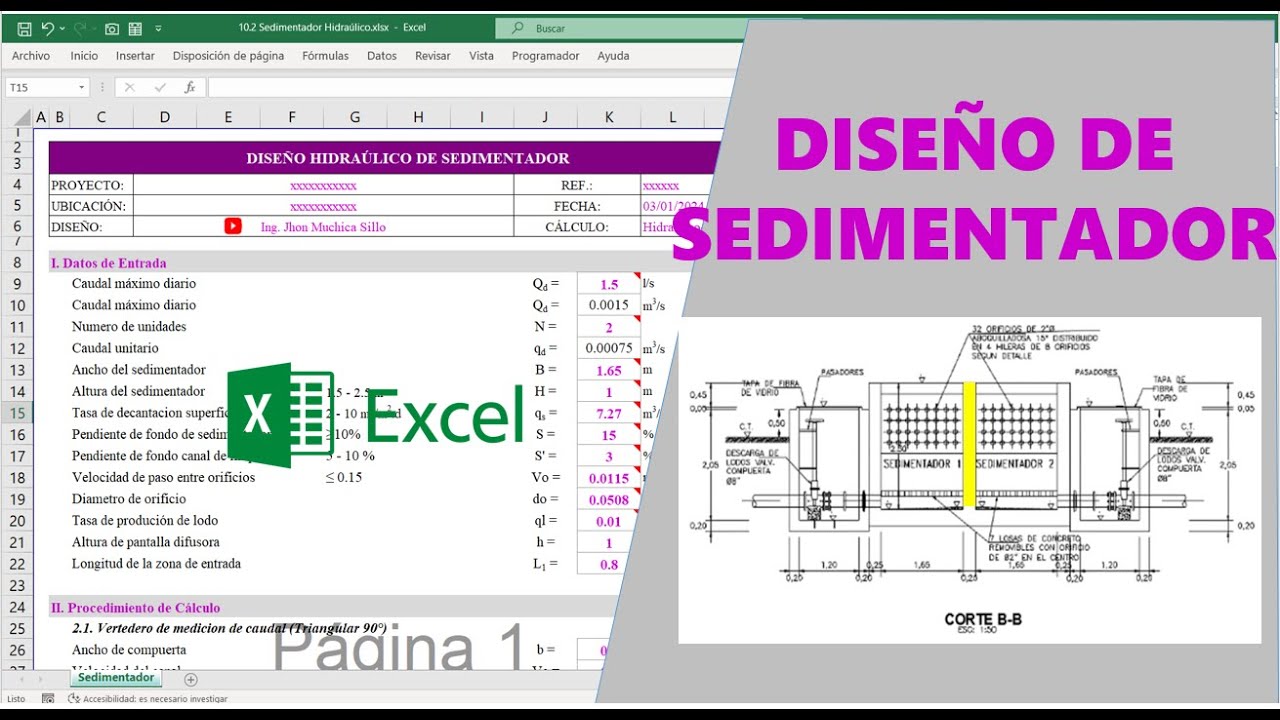The height and width of the screenshot is (720, 1280).
Task: Click the 'II. Procedimiento de Cálculo' heading
Action: [x=135, y=607]
